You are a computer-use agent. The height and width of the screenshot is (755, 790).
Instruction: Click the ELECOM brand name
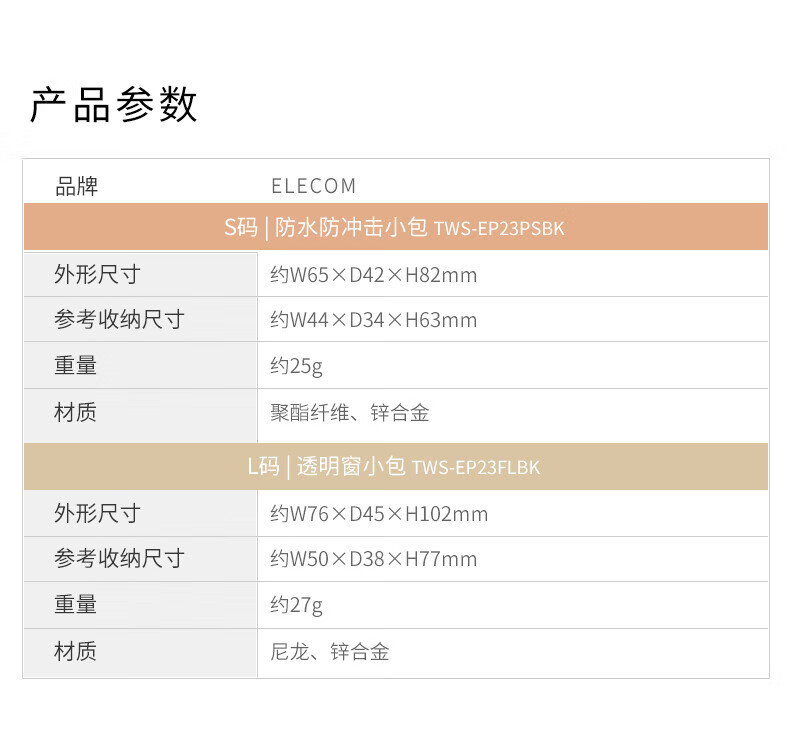(x=313, y=186)
